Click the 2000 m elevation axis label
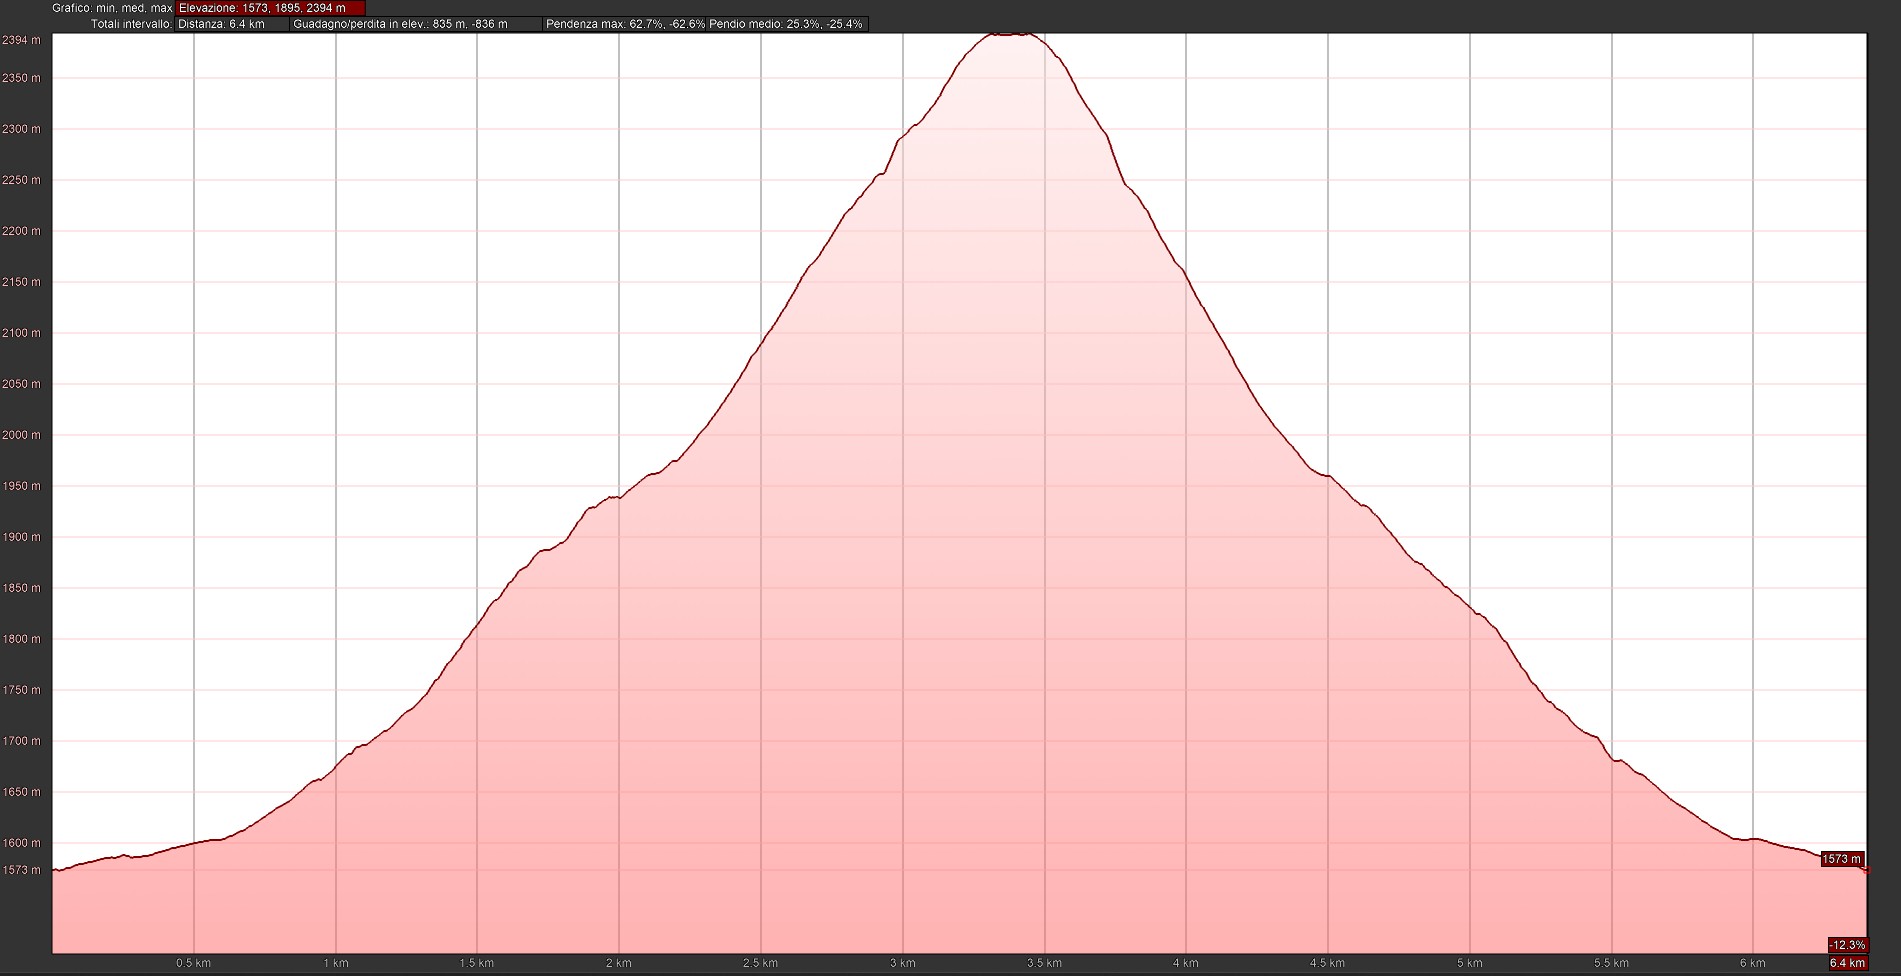Image resolution: width=1901 pixels, height=976 pixels. click(x=21, y=435)
